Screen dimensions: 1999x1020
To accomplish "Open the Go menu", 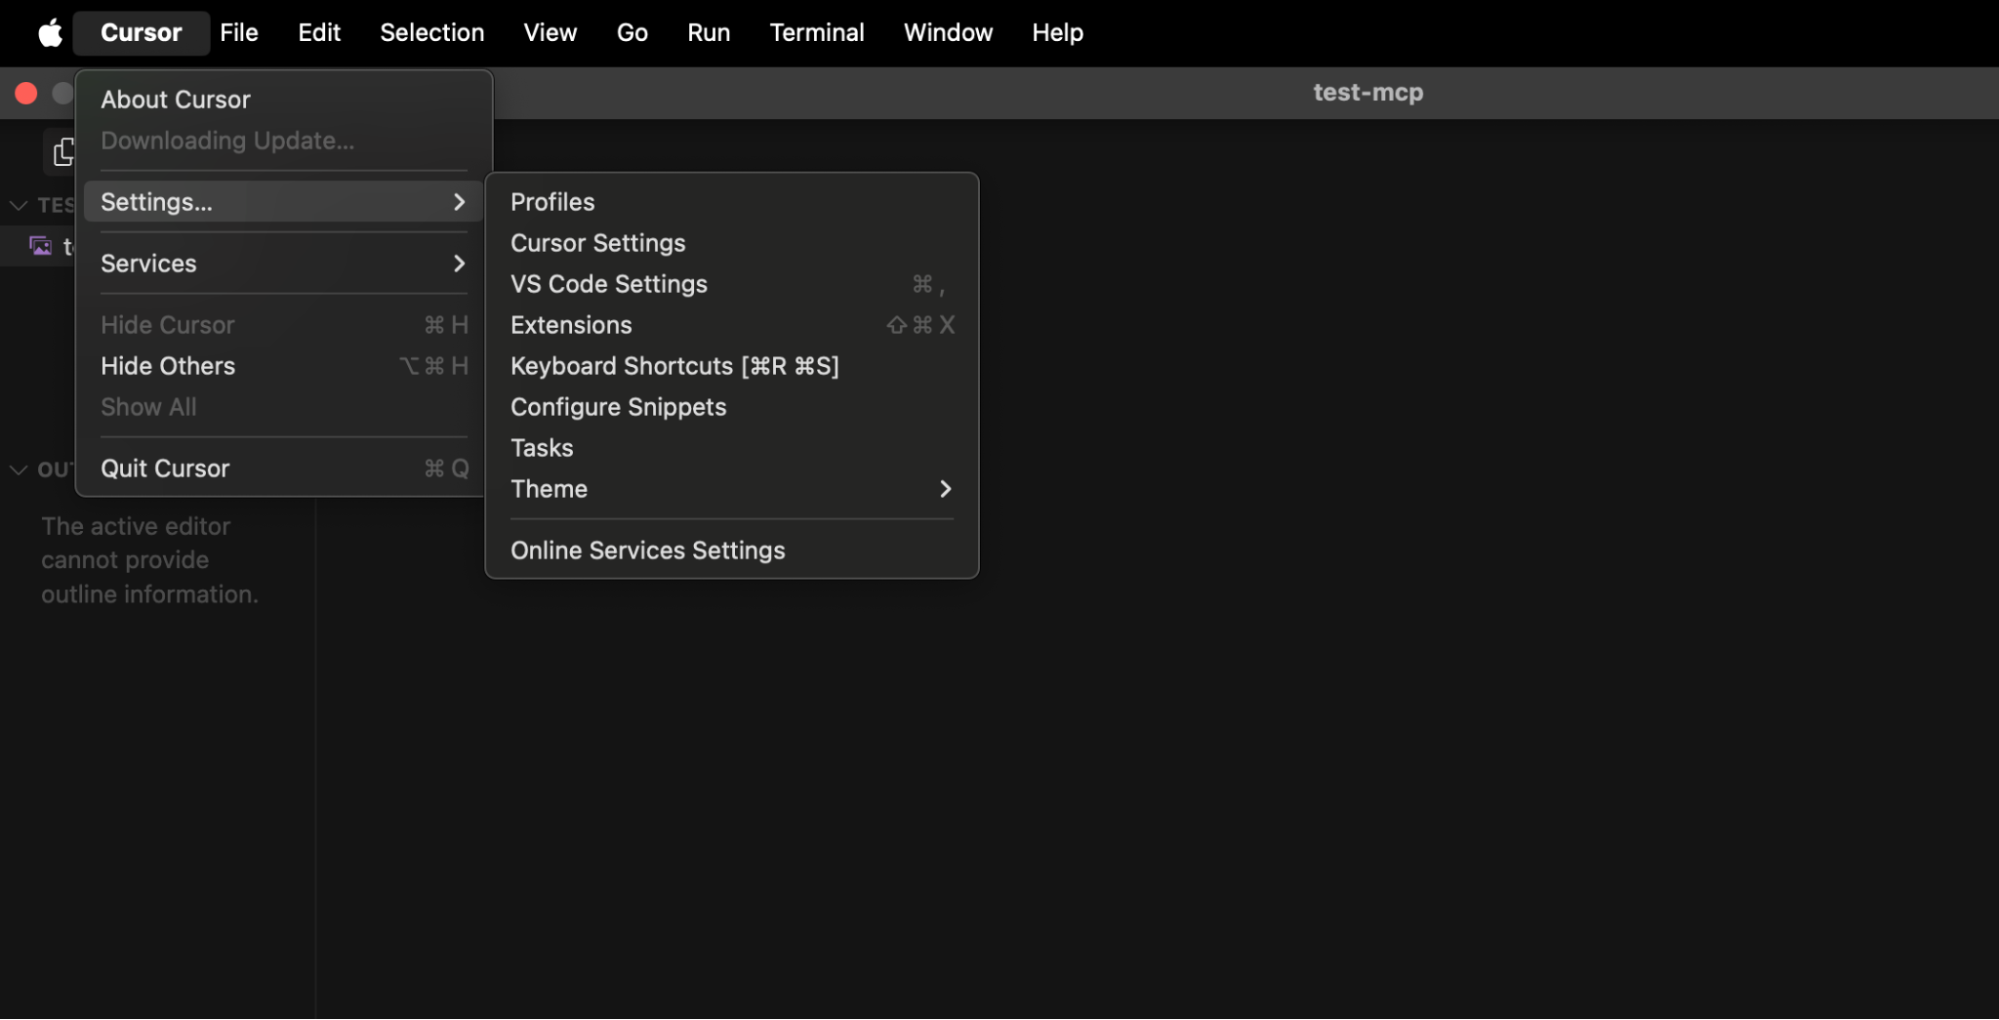I will pyautogui.click(x=632, y=33).
